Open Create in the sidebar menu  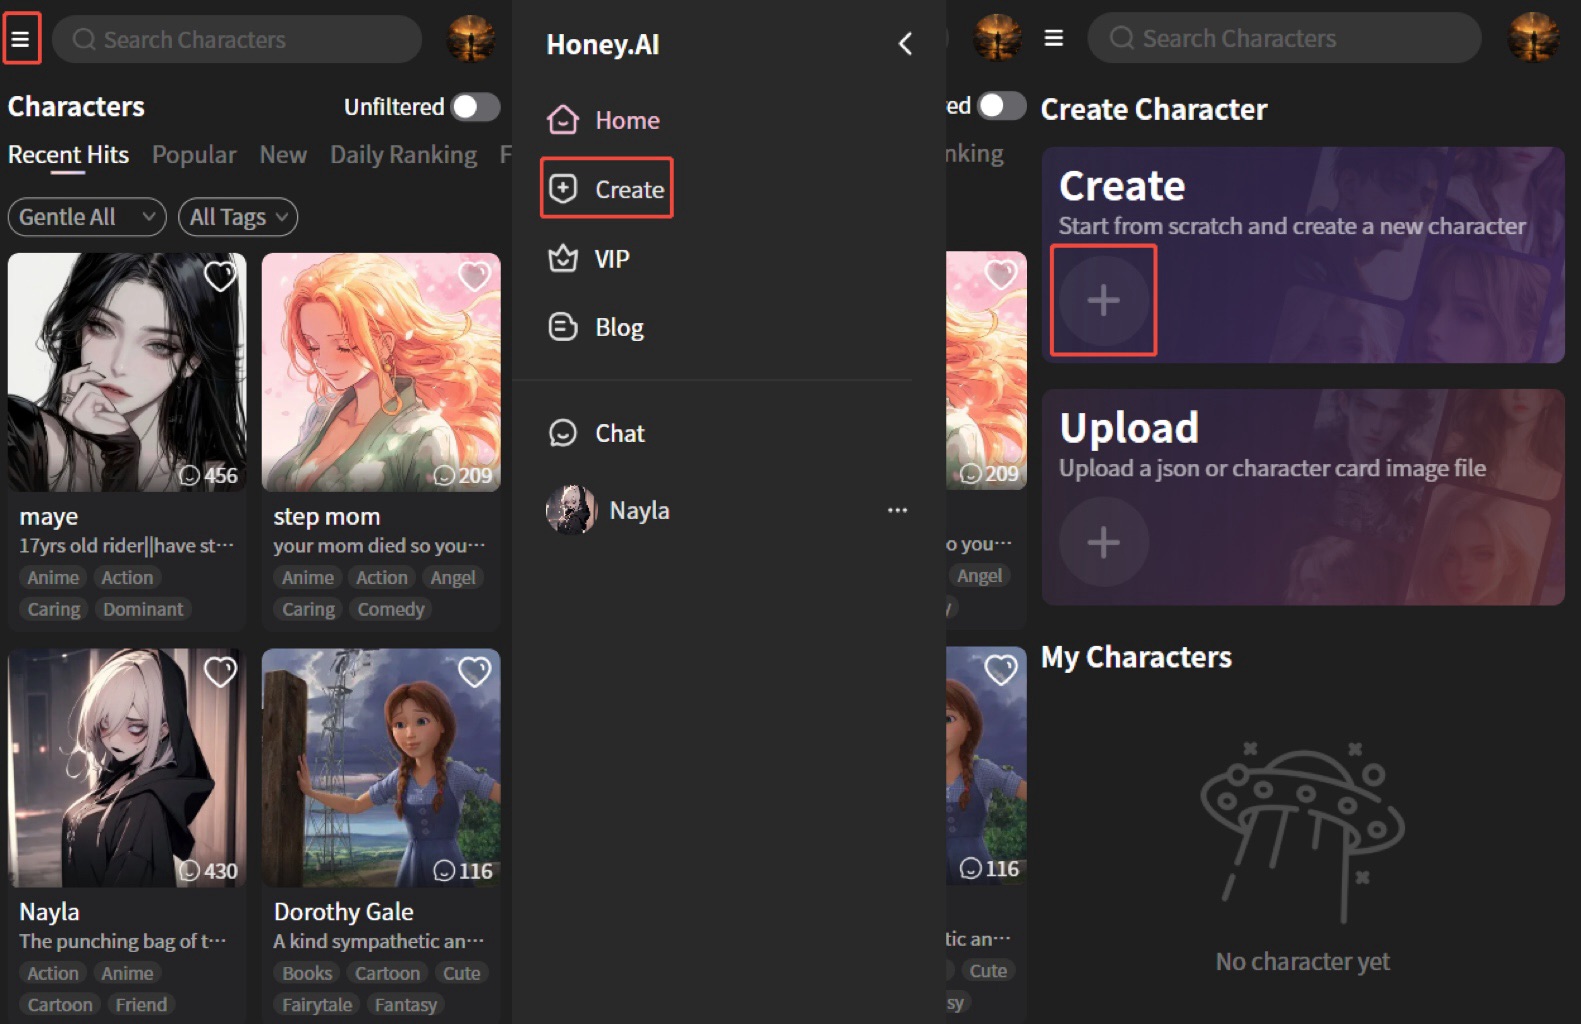click(x=607, y=189)
